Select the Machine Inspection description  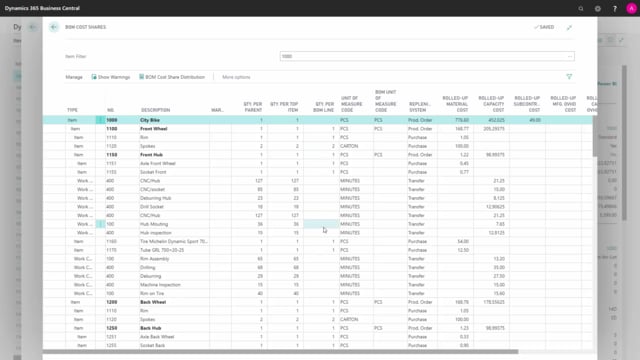160,285
